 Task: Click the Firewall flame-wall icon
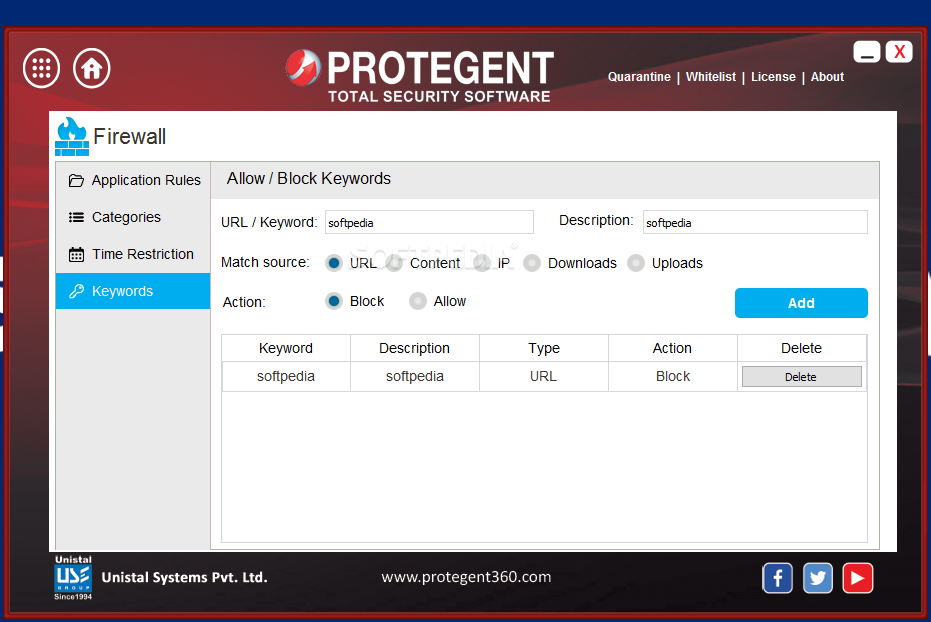click(x=72, y=137)
